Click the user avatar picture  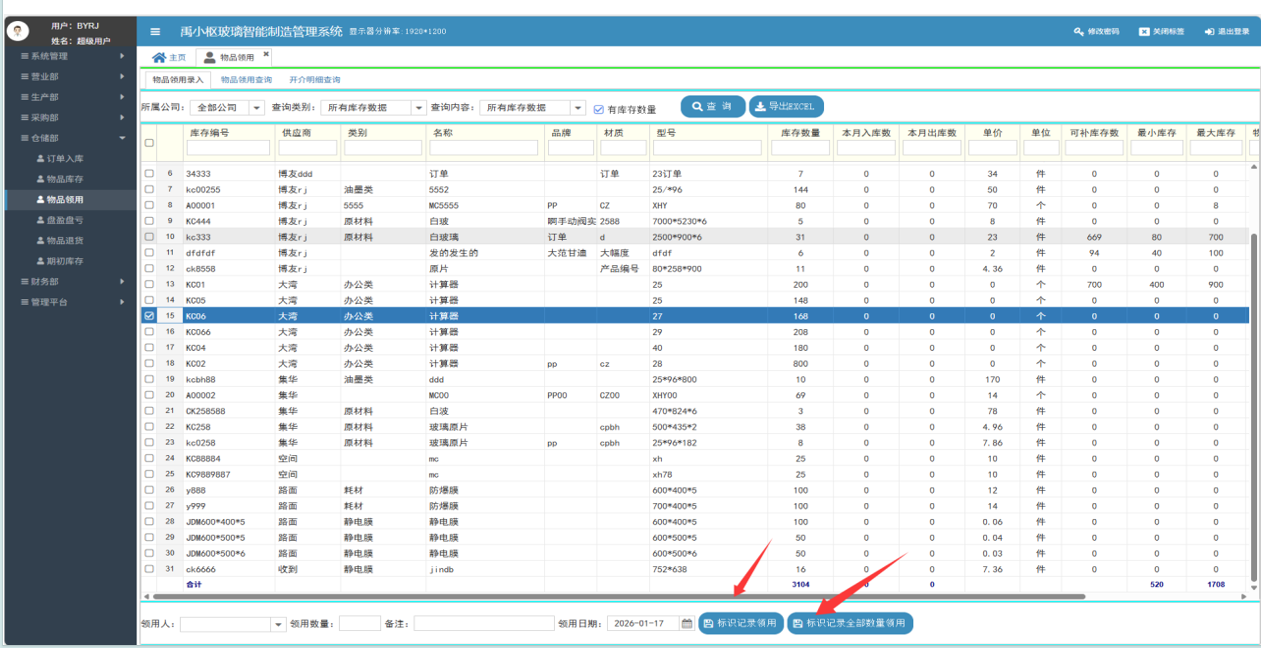tap(17, 31)
